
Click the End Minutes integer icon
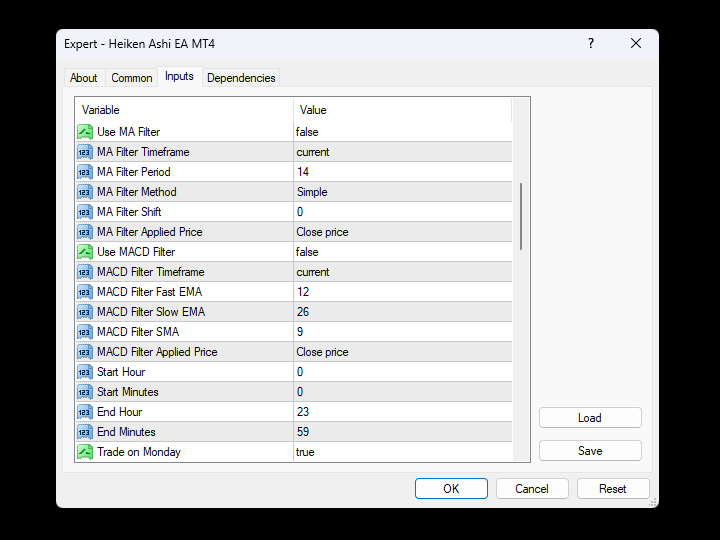(x=85, y=432)
